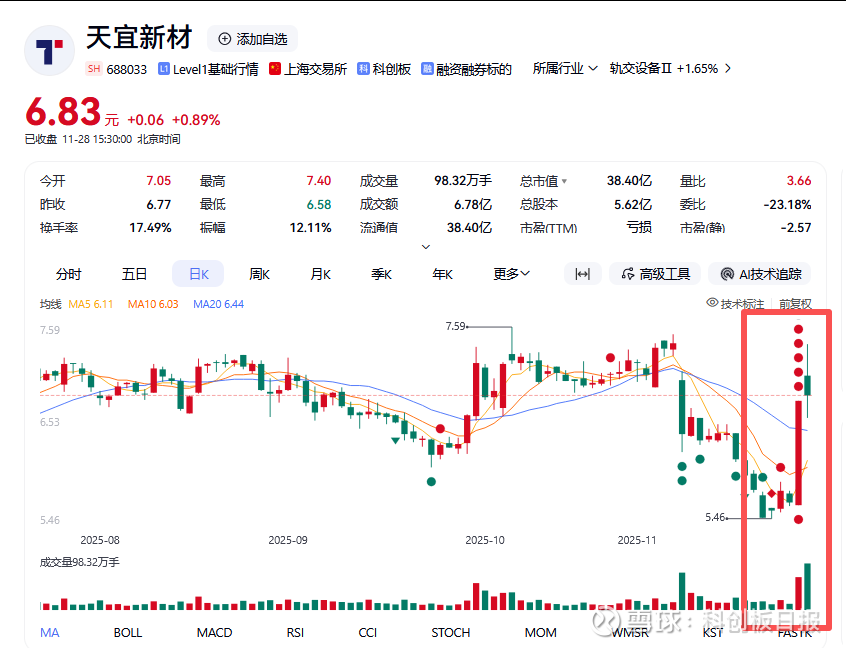The image size is (846, 648).
Task: Expand the 所属行业 dropdown
Action: [x=565, y=69]
